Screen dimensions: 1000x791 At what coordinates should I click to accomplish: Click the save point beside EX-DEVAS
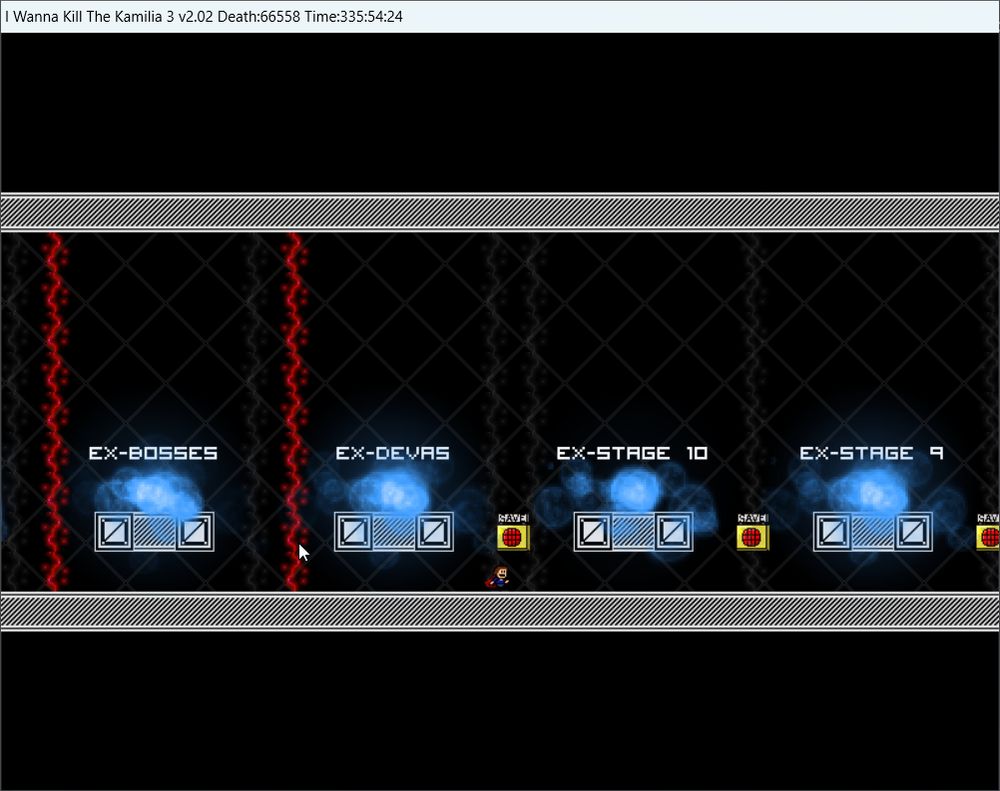(x=513, y=533)
